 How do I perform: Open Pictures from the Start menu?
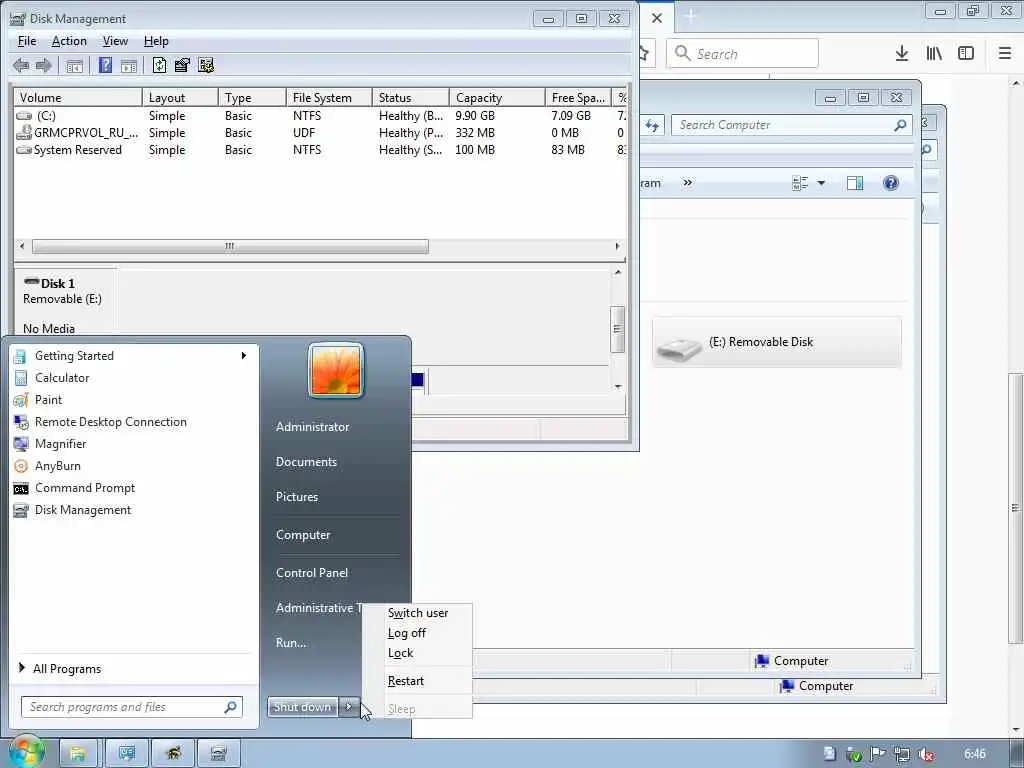(x=296, y=497)
